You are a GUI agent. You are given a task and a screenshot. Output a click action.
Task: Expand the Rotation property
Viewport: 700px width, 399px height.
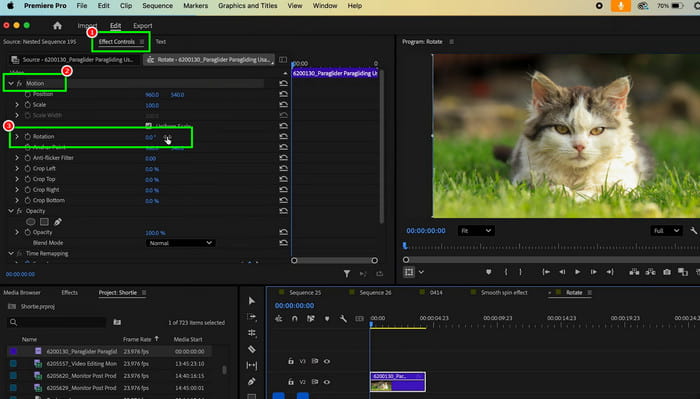[17, 137]
